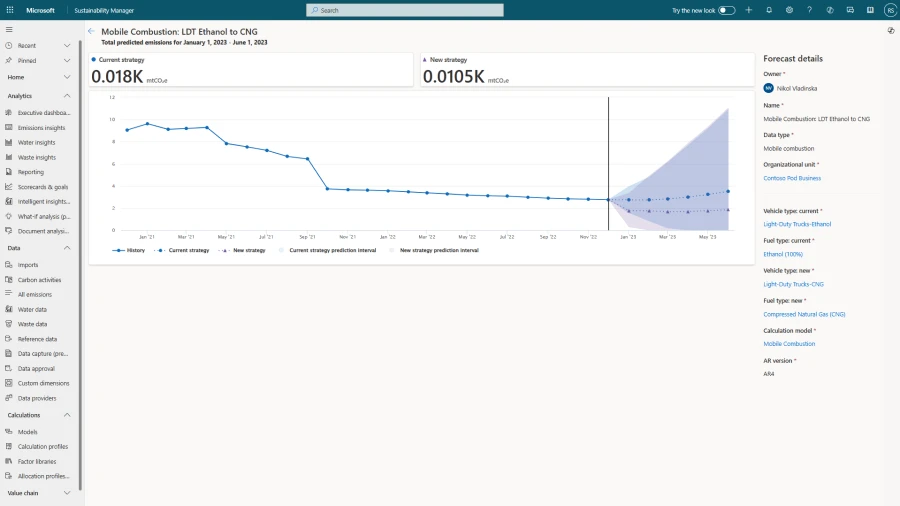The height and width of the screenshot is (506, 900).
Task: Collapse the Analytics group
Action: [x=67, y=96]
